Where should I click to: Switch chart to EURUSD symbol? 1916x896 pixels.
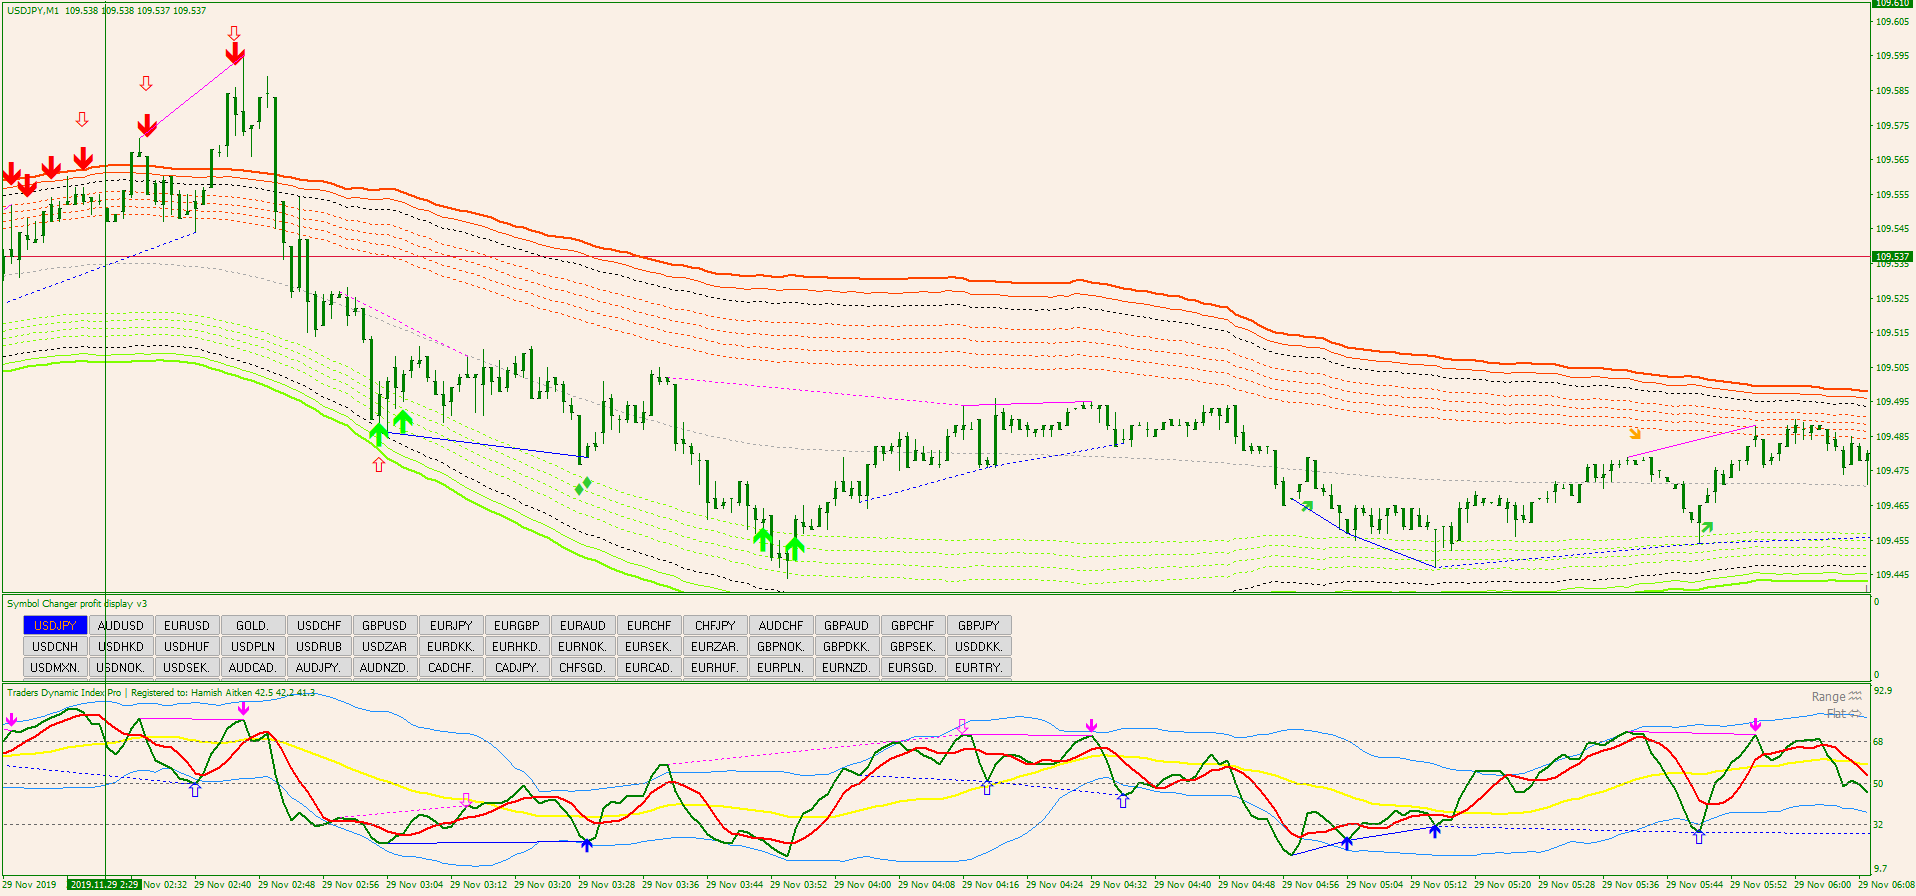coord(187,625)
